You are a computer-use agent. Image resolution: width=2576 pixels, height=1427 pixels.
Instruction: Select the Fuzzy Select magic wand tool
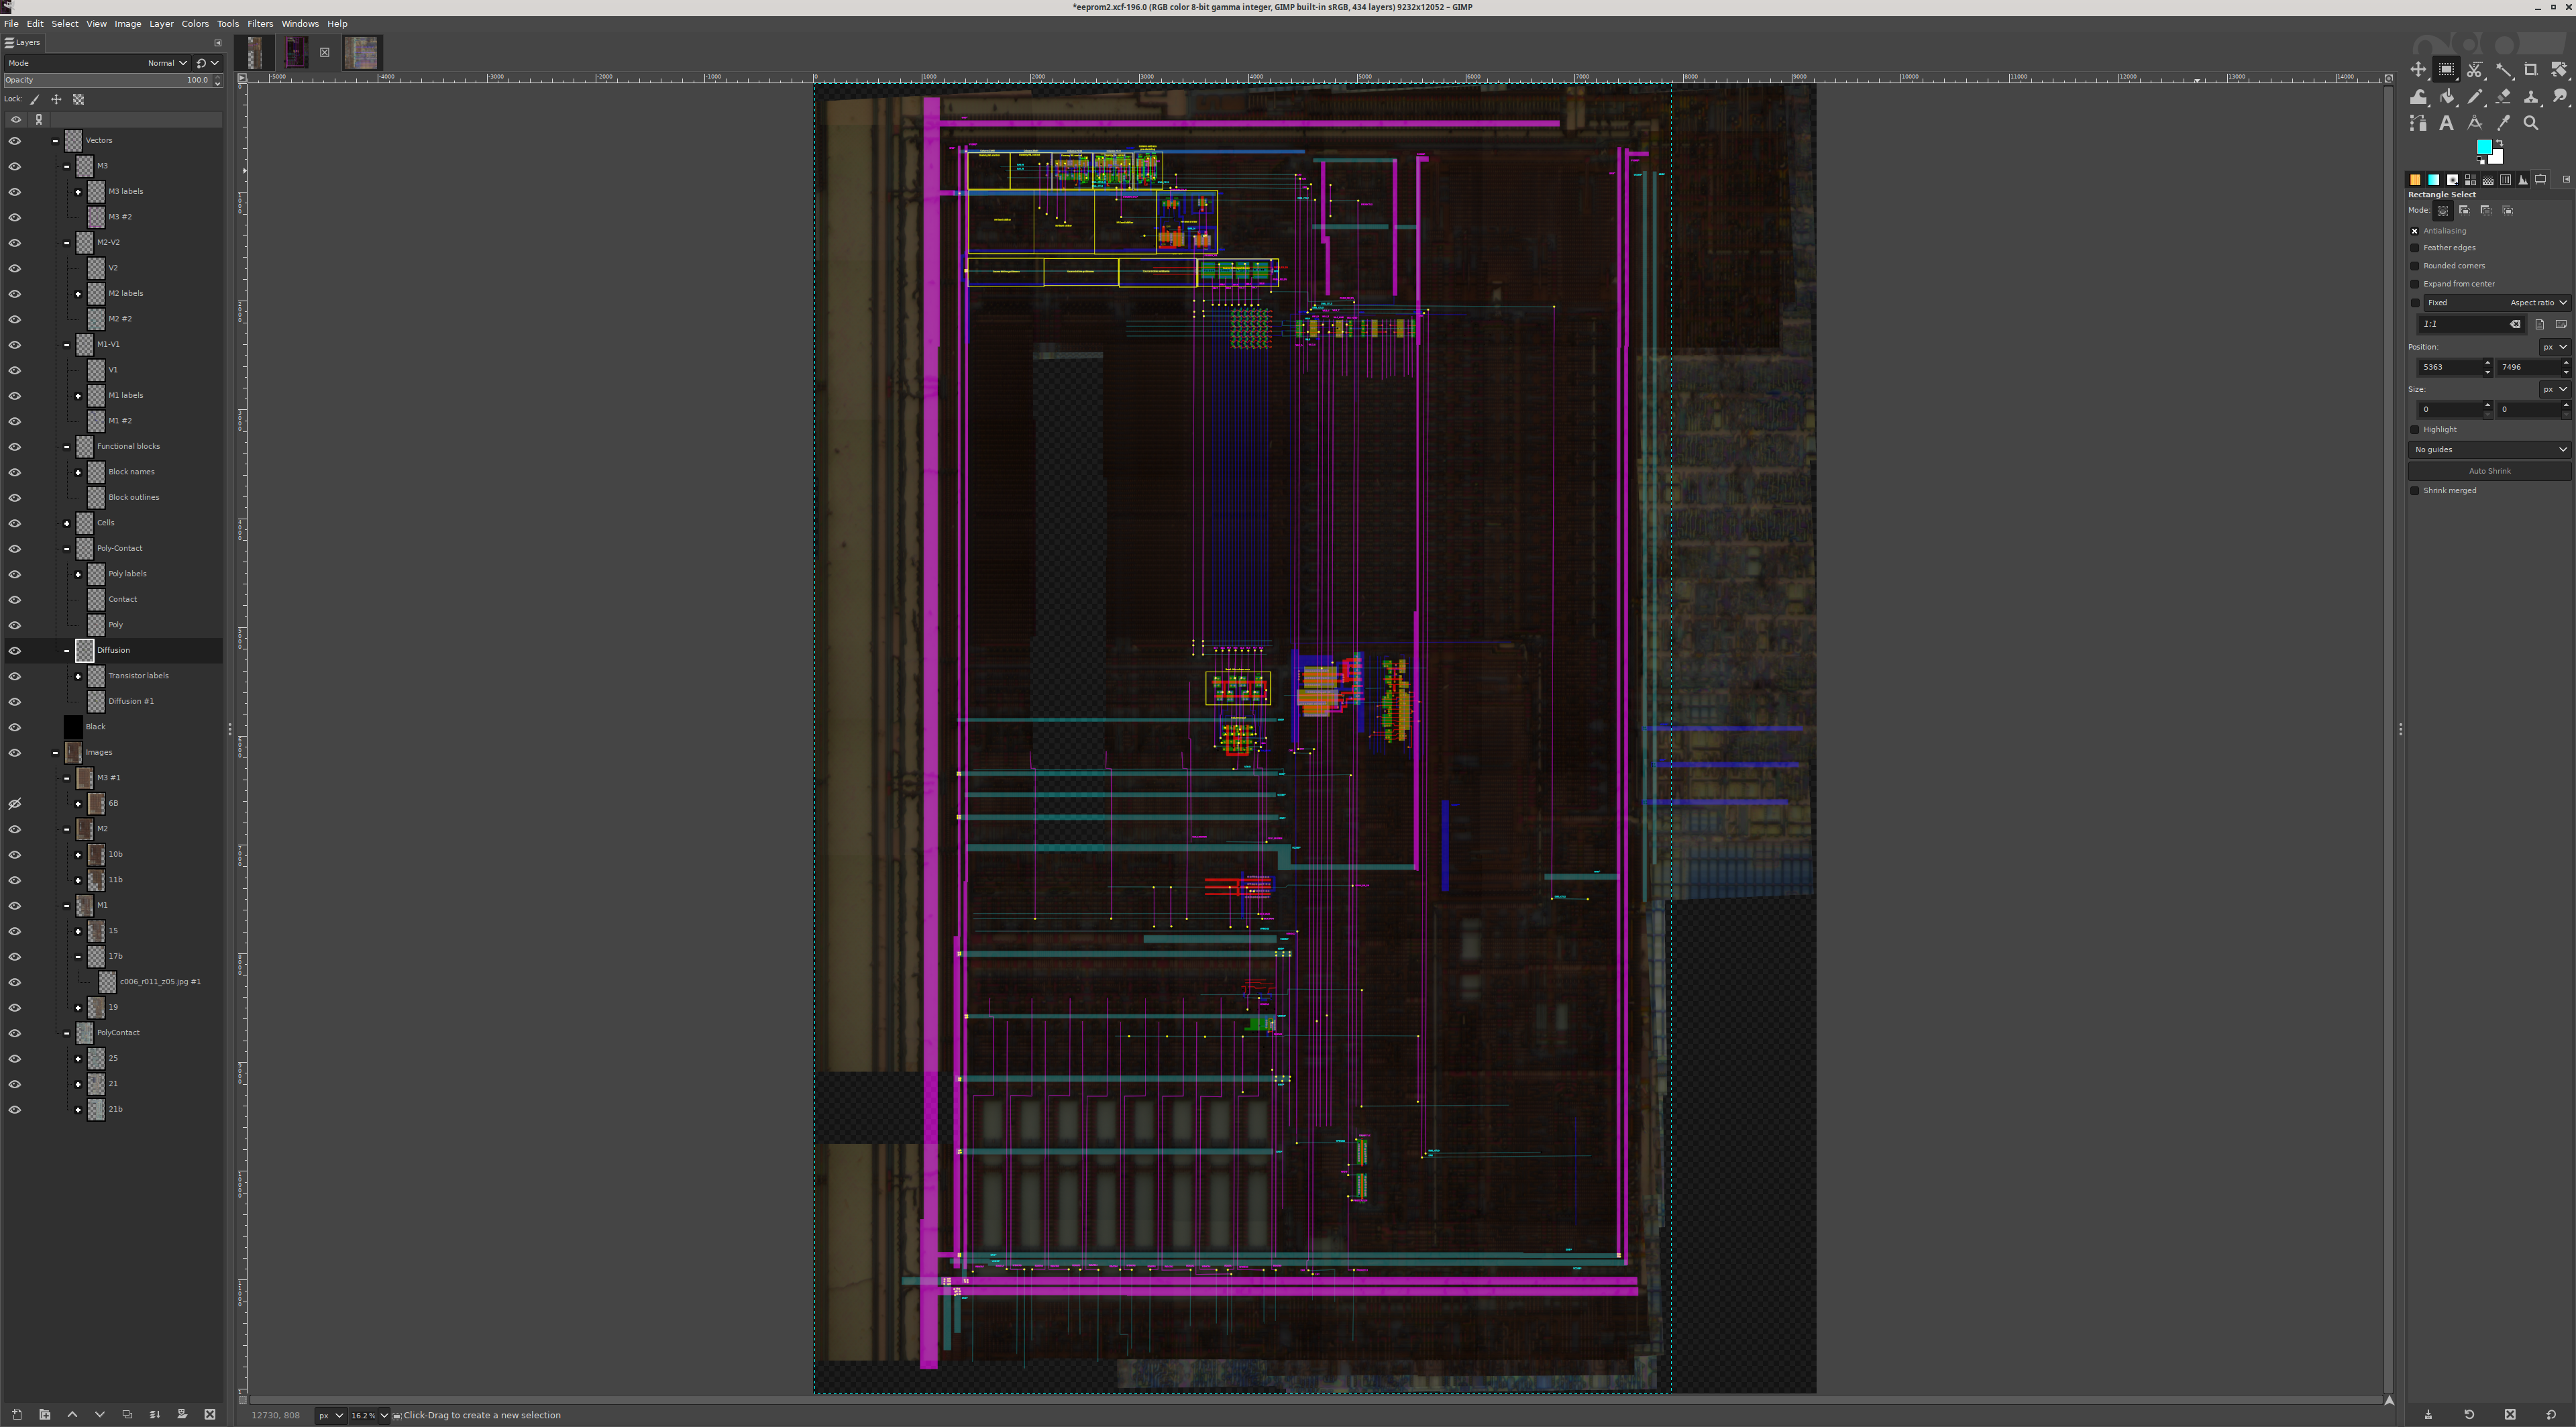tap(2503, 69)
